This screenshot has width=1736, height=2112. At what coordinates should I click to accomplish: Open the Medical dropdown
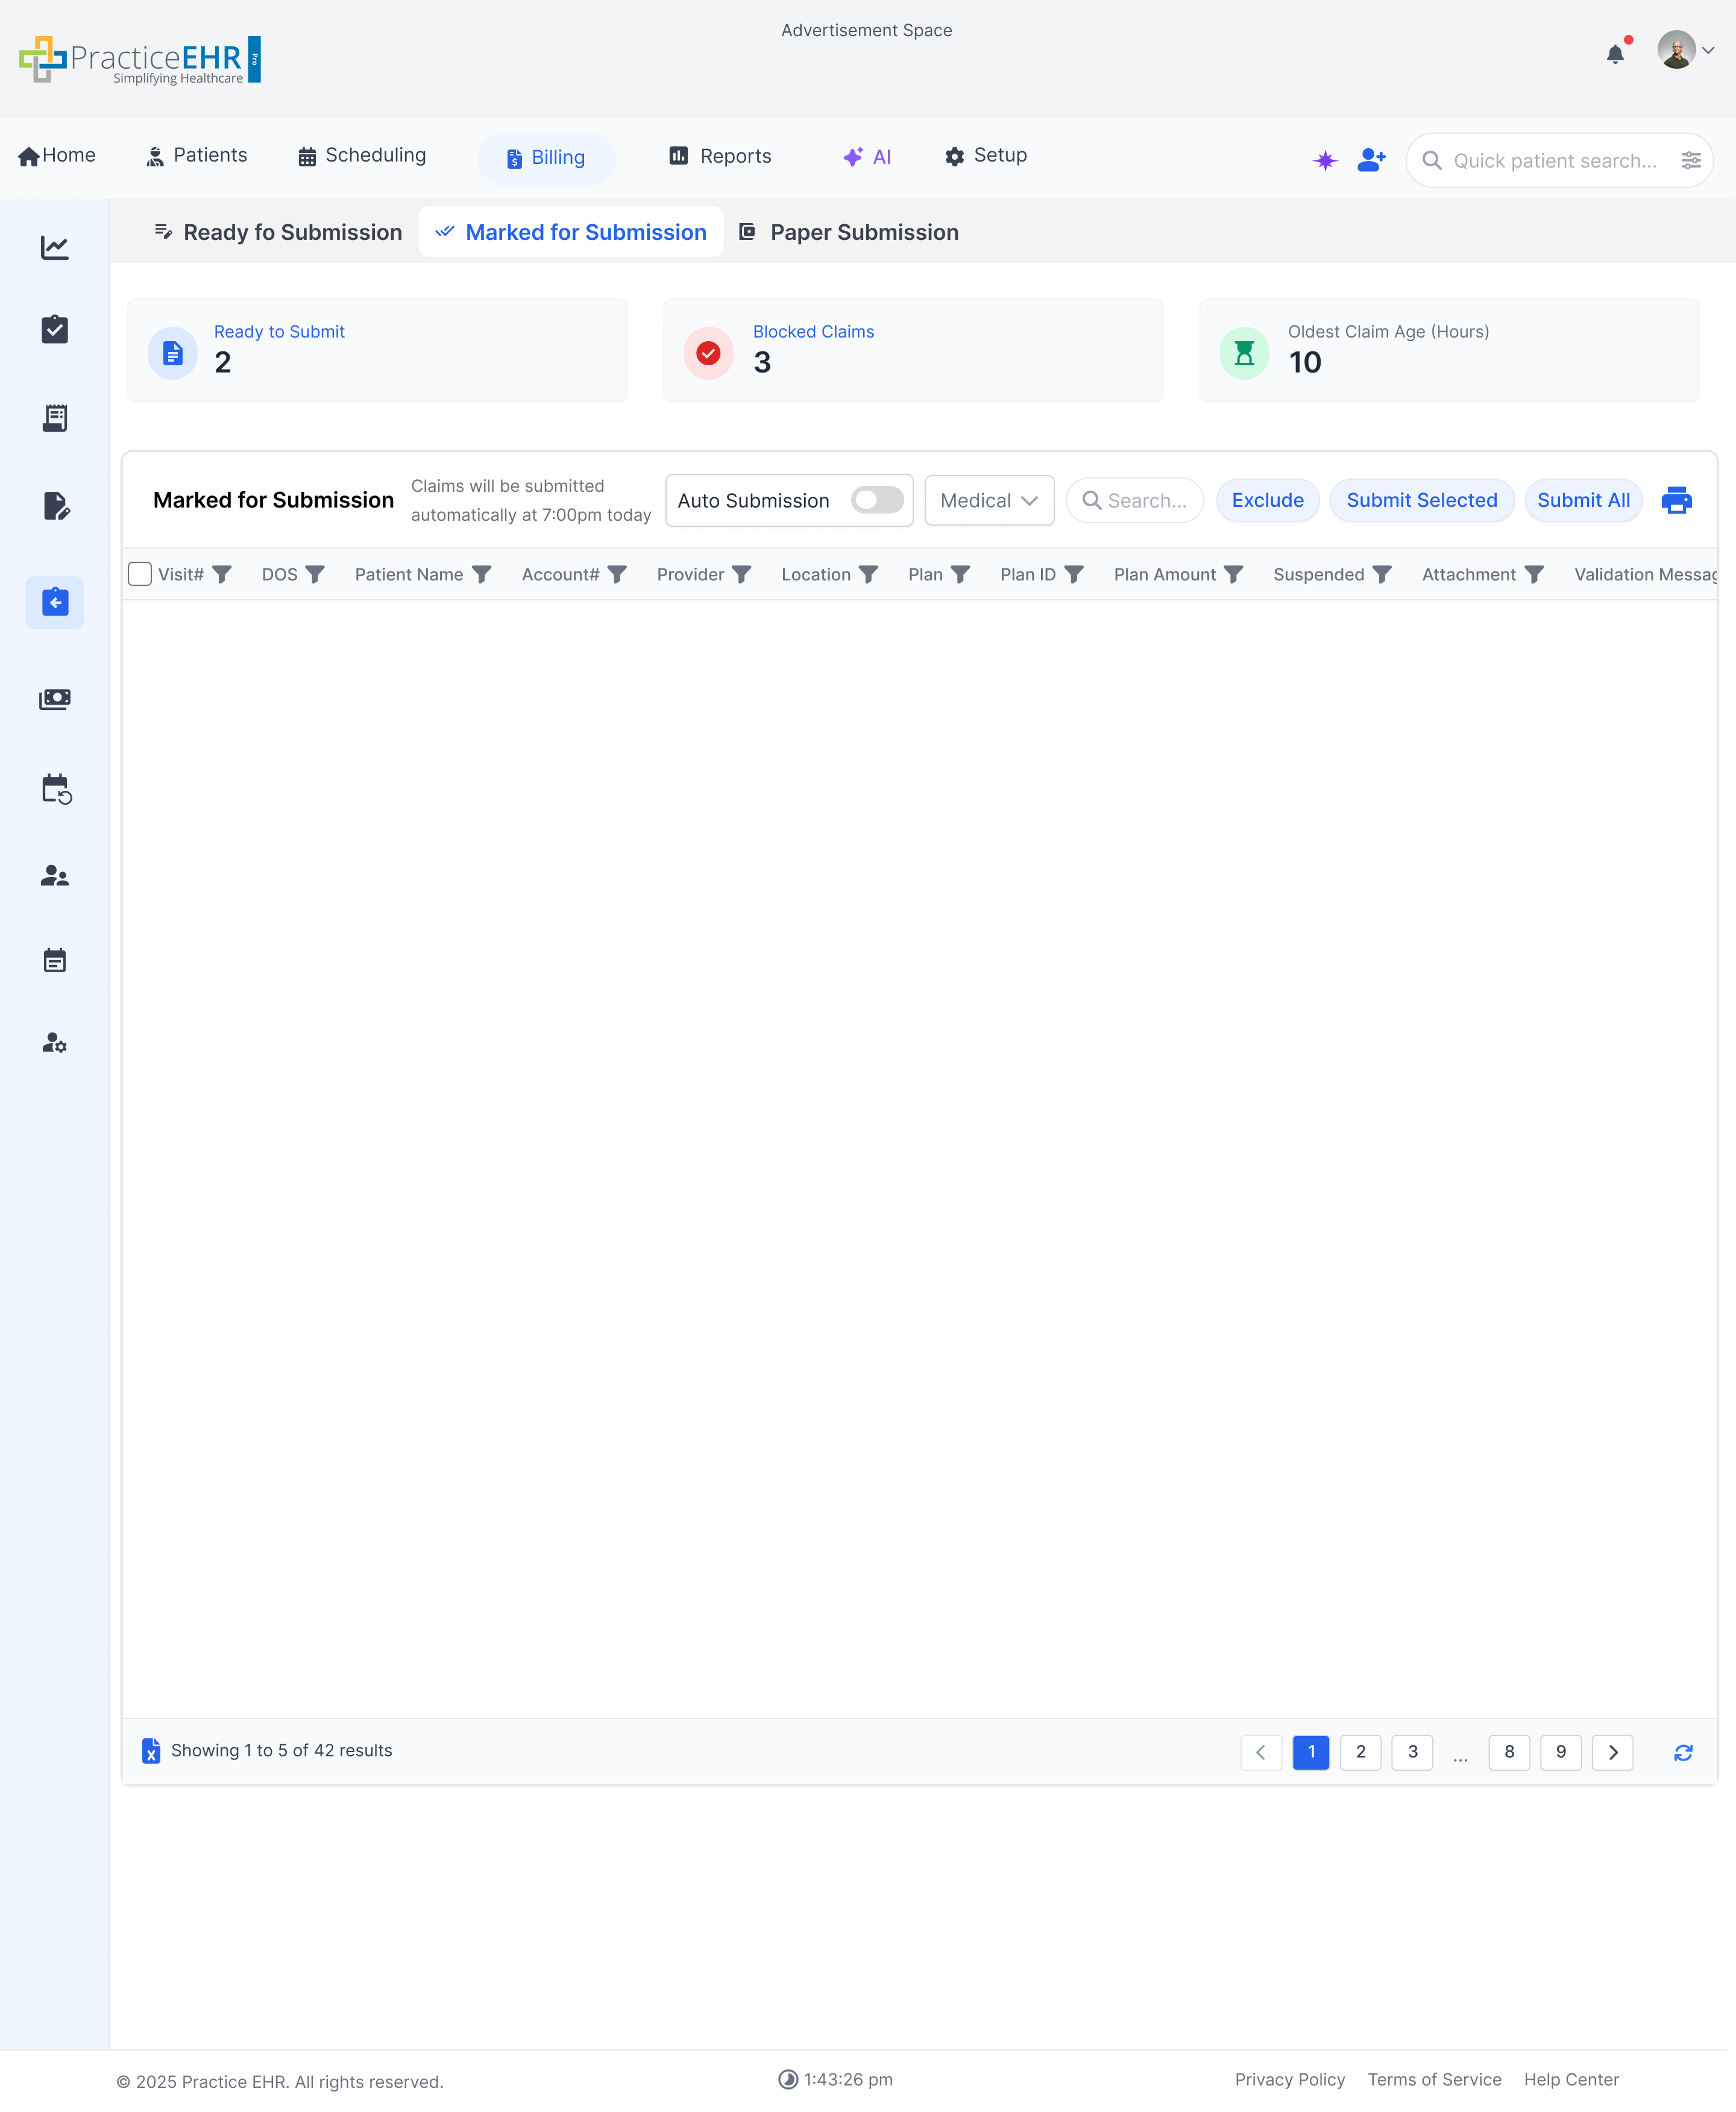point(988,500)
